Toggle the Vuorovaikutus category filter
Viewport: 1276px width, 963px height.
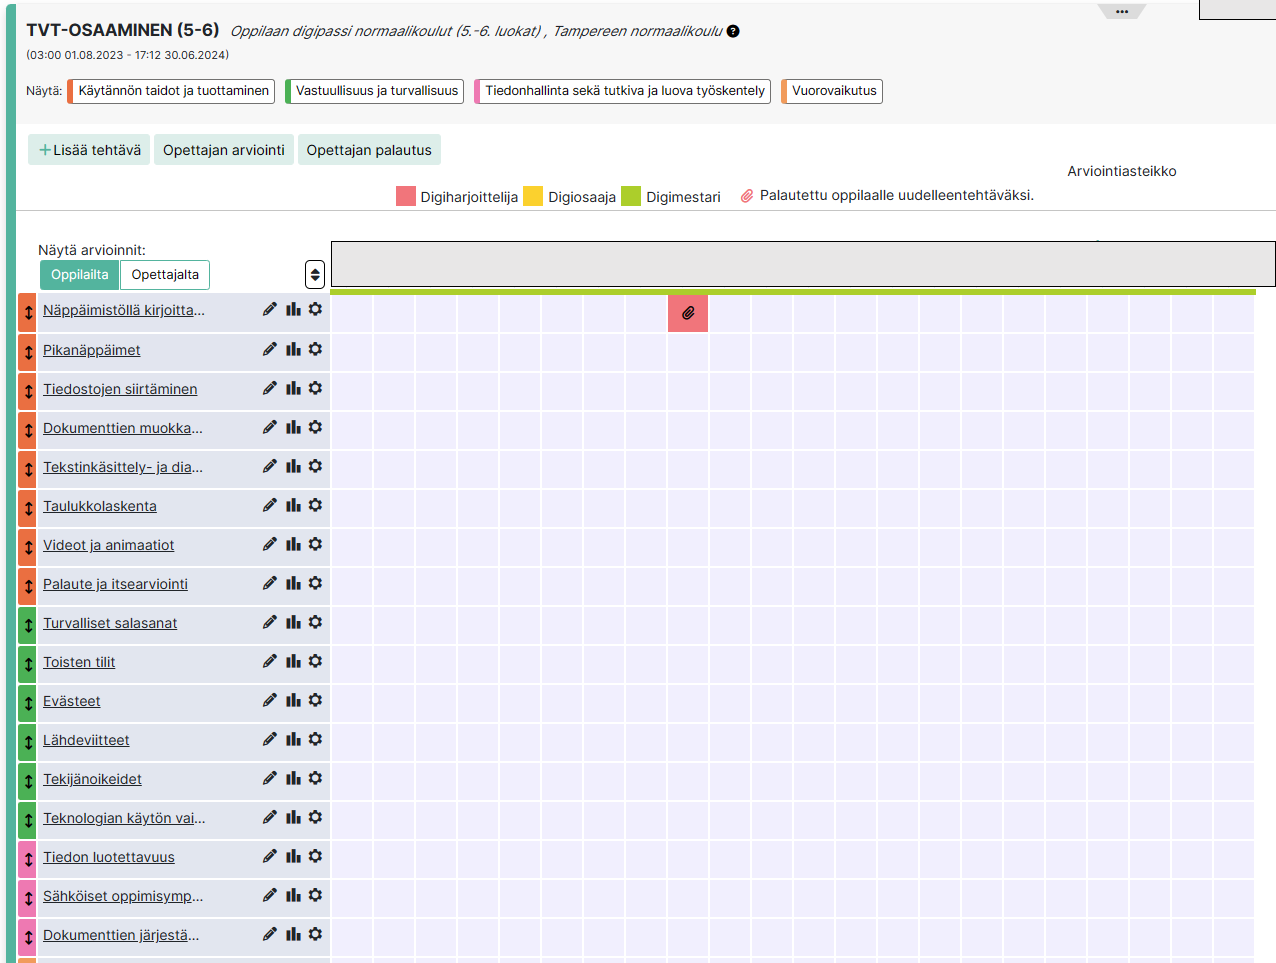[833, 91]
